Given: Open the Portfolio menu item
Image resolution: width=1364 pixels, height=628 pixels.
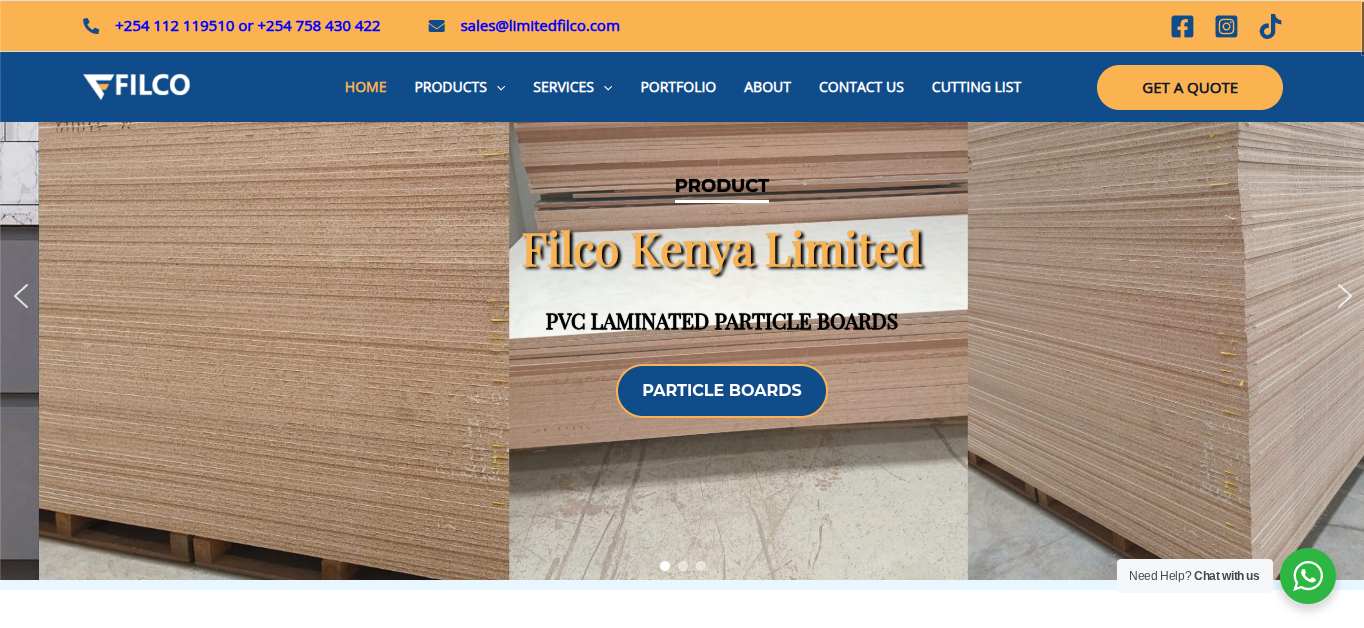Looking at the screenshot, I should click(x=678, y=87).
